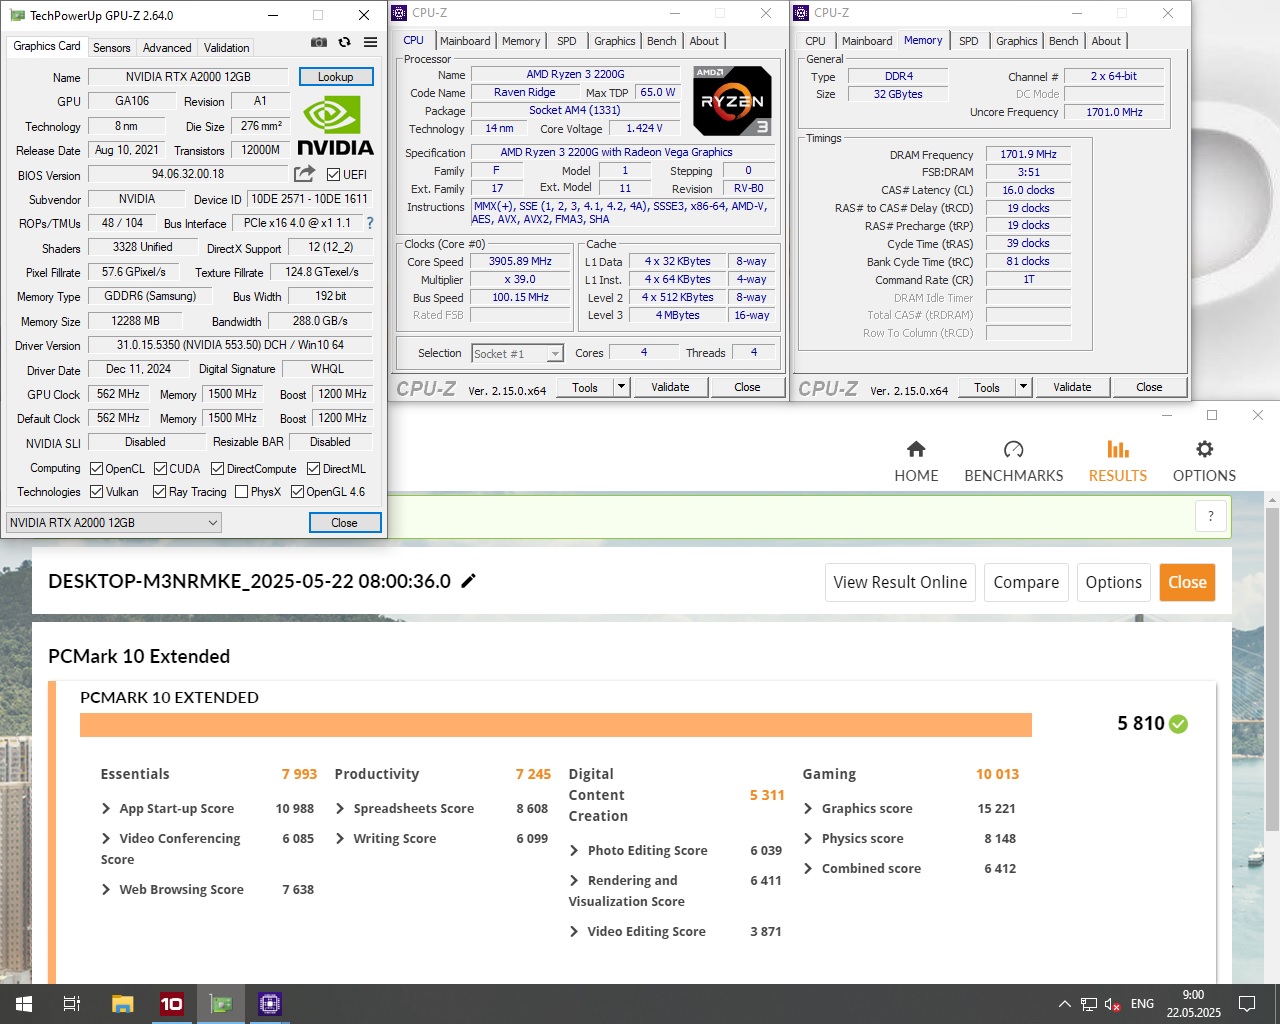This screenshot has width=1280, height=1024.
Task: Click ENG language indicator
Action: point(1142,1004)
